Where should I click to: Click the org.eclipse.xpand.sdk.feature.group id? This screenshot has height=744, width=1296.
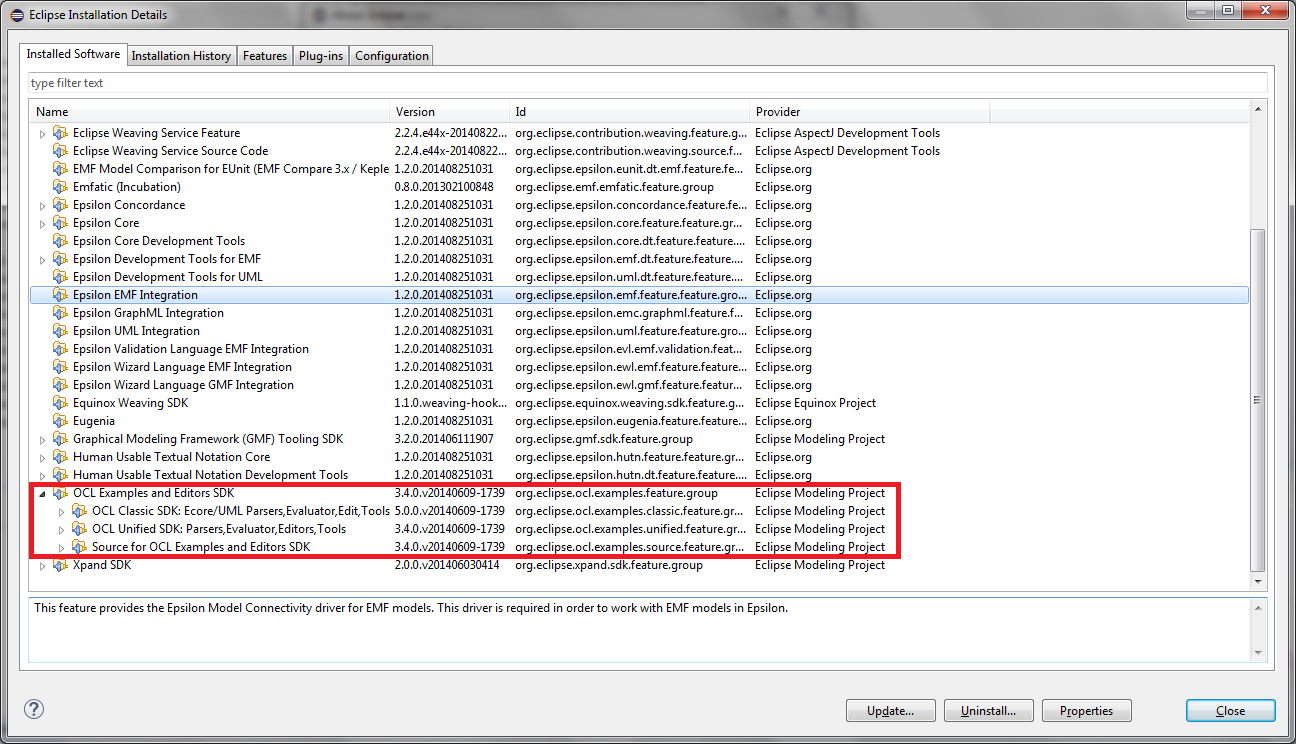(x=609, y=565)
